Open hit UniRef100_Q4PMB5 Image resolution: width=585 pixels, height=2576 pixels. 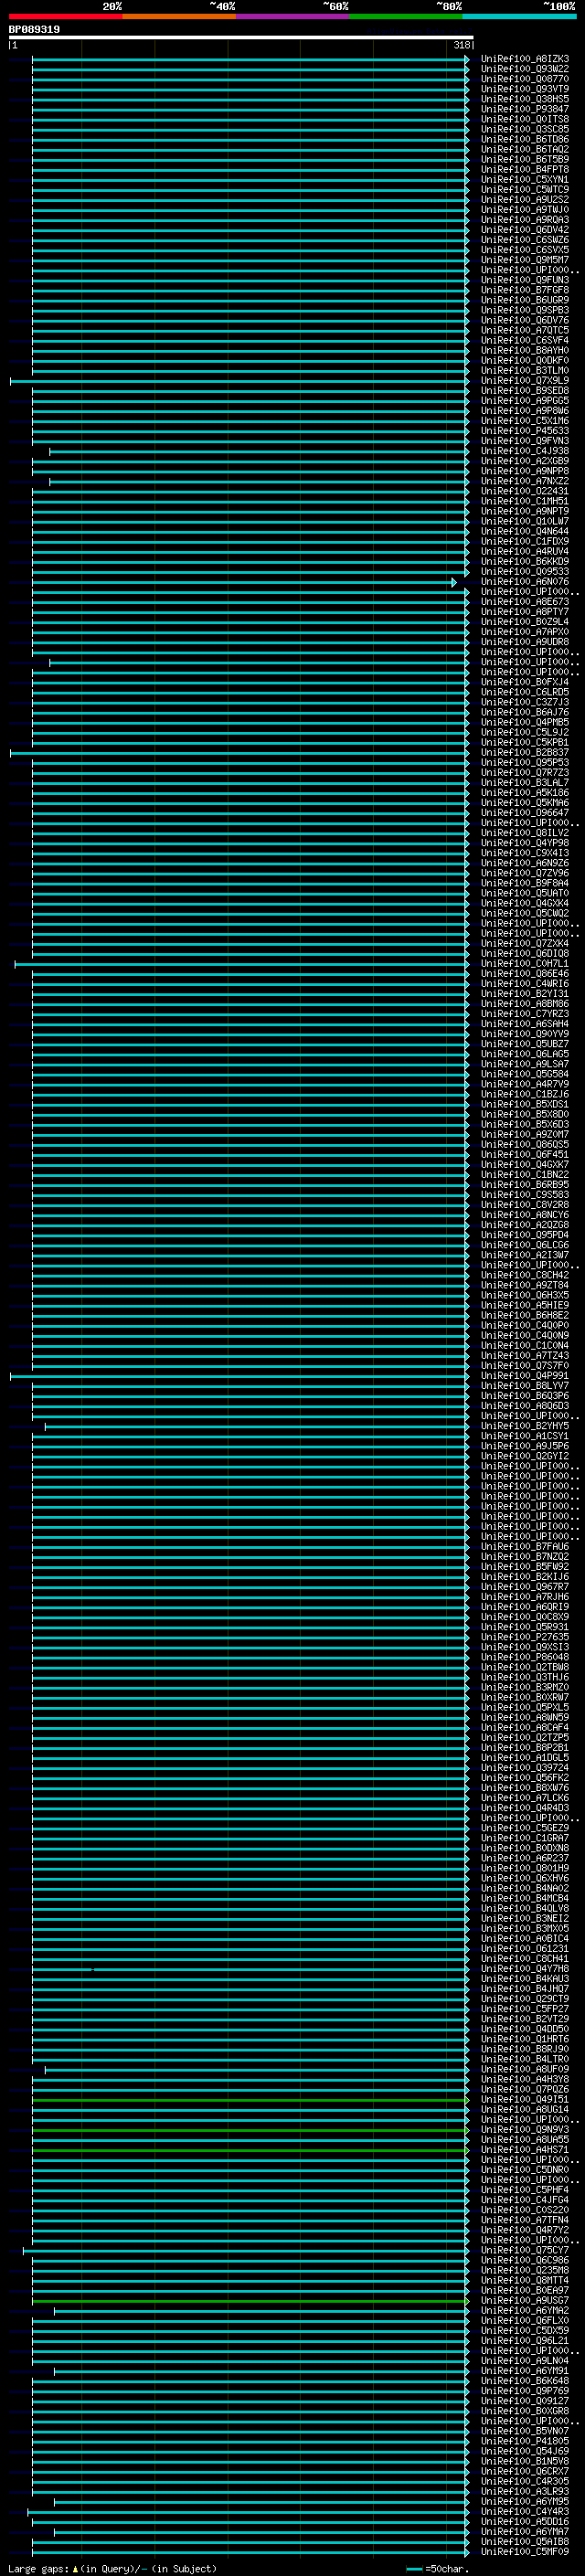pos(525,722)
